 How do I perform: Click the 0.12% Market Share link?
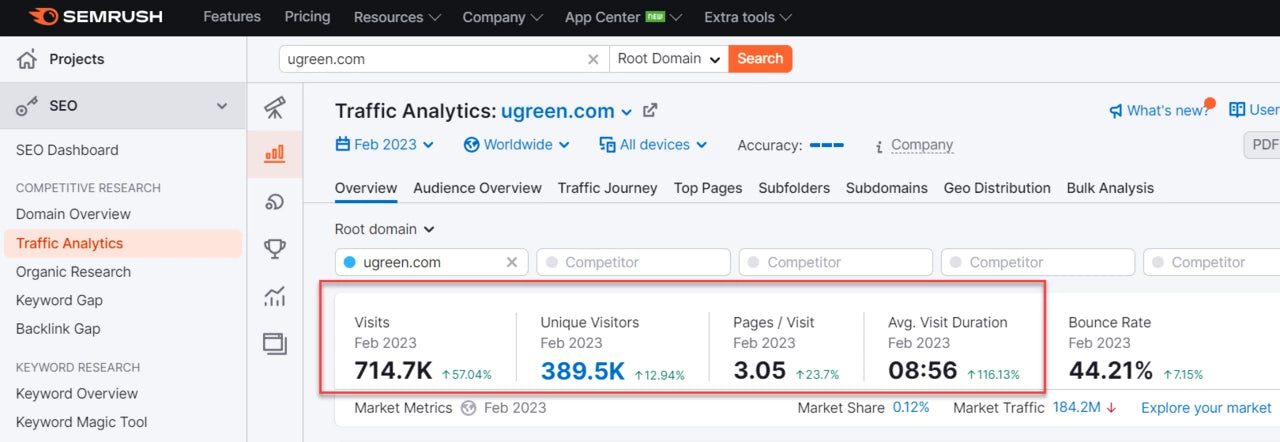point(911,408)
